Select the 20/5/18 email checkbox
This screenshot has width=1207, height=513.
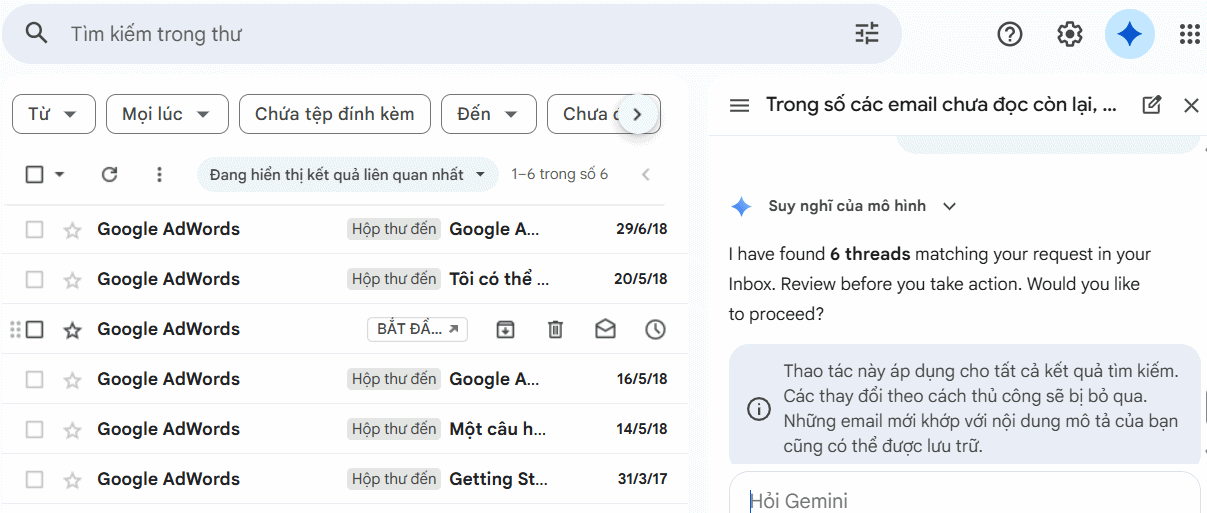click(x=34, y=279)
